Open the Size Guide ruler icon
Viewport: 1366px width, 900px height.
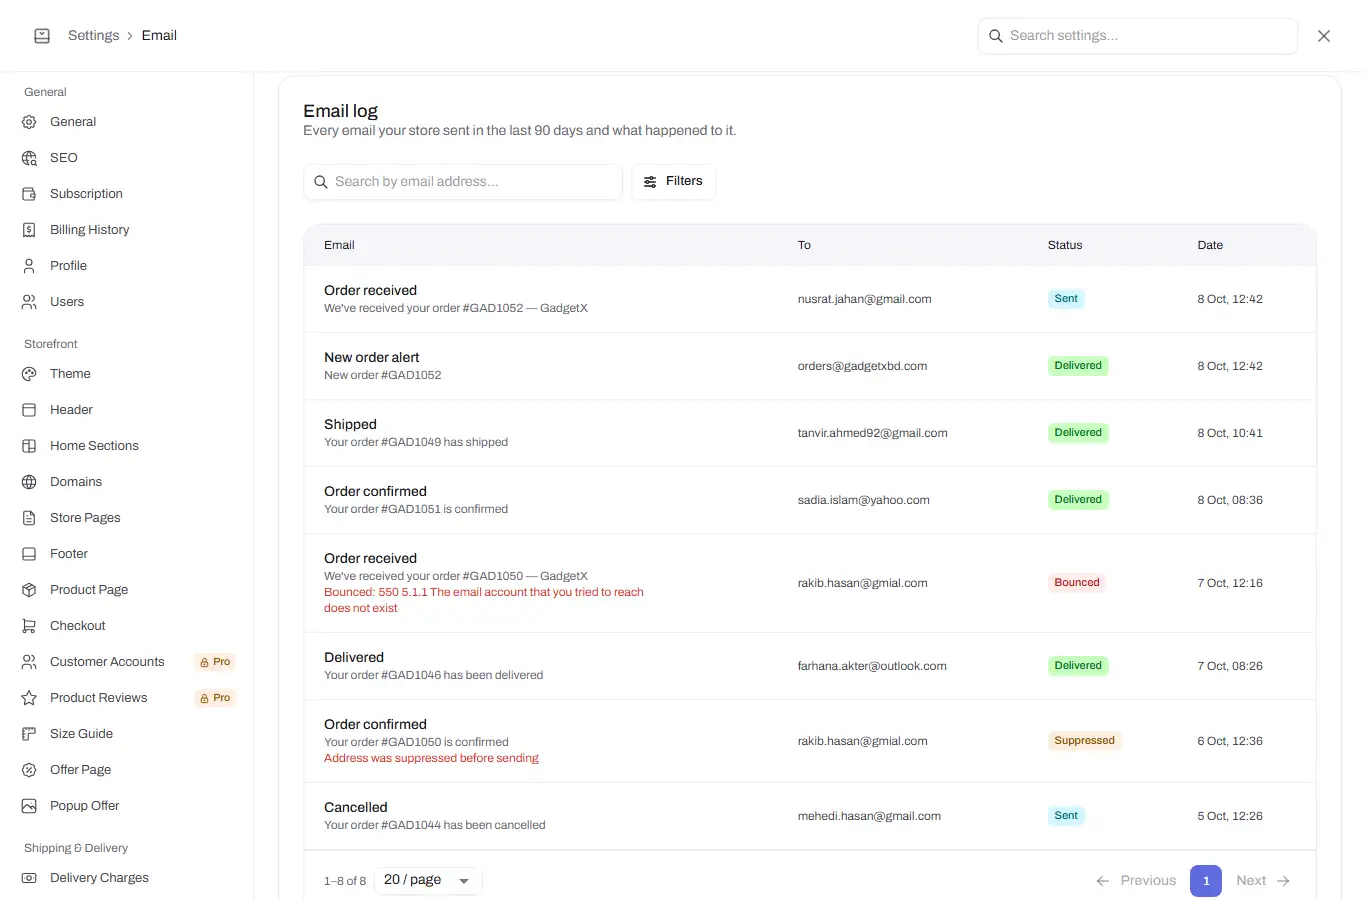29,734
